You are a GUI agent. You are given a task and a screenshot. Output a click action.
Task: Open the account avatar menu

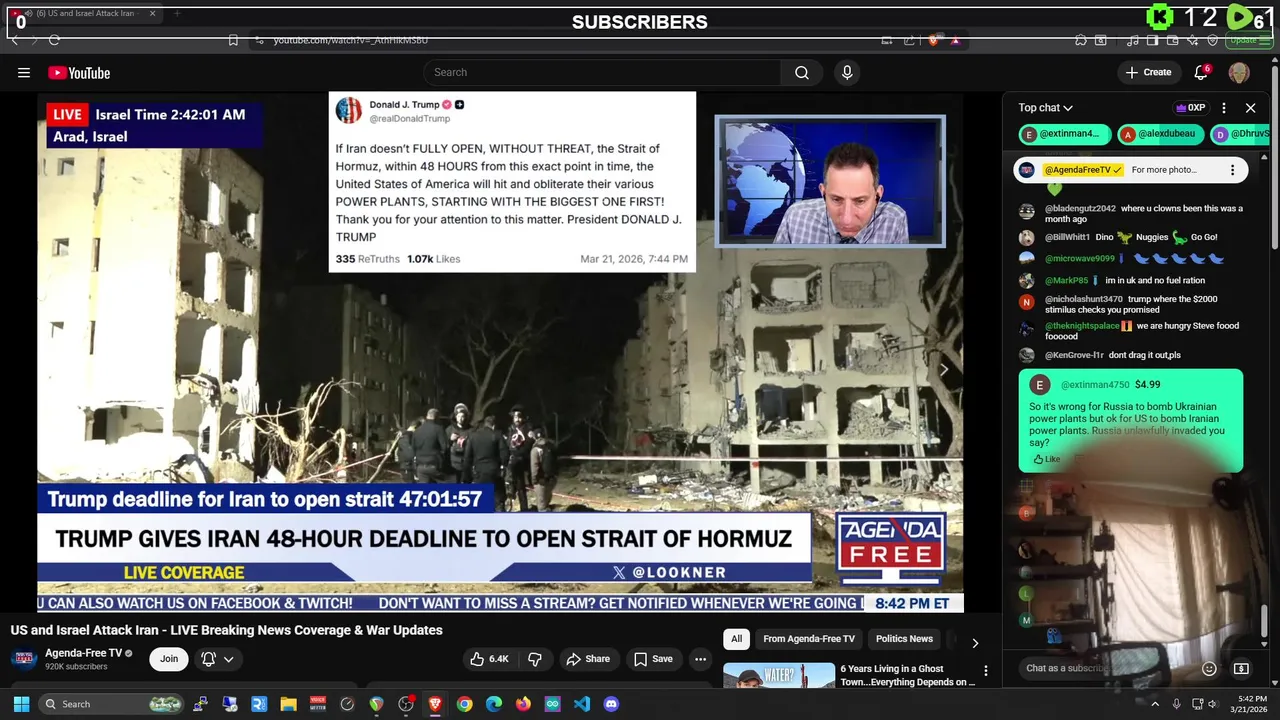(1239, 72)
